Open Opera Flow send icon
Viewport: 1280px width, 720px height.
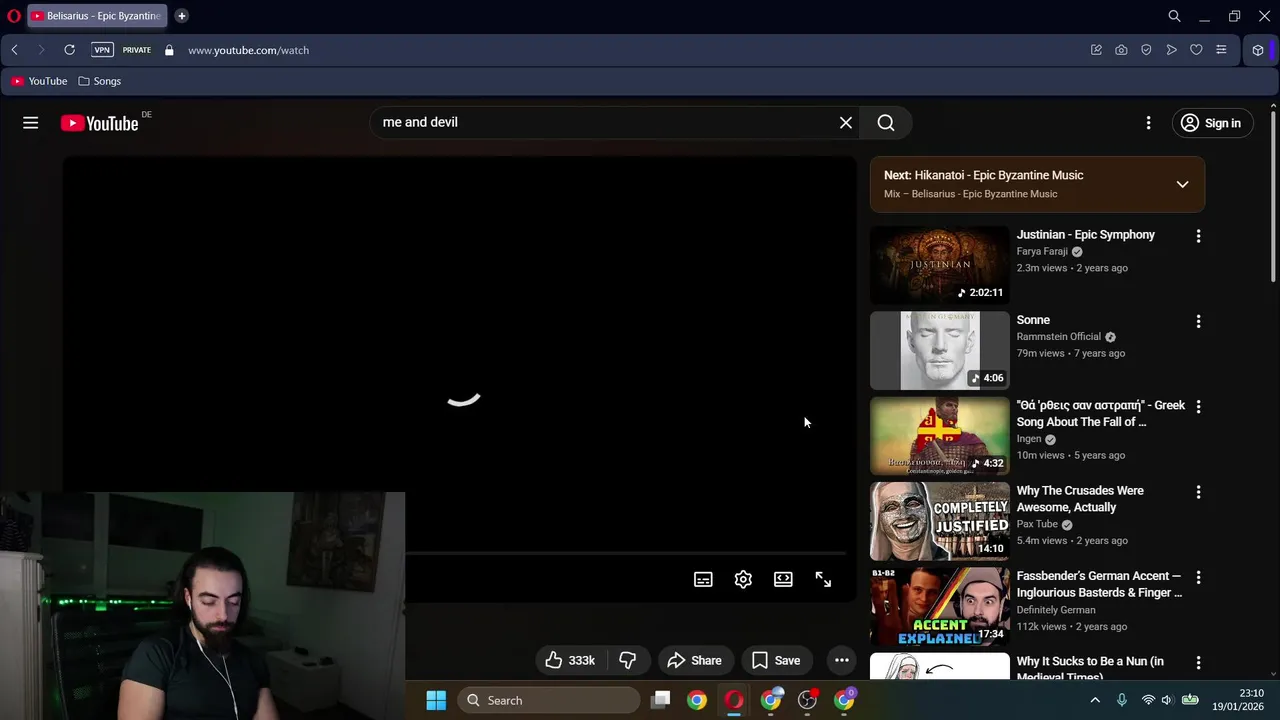click(1171, 50)
